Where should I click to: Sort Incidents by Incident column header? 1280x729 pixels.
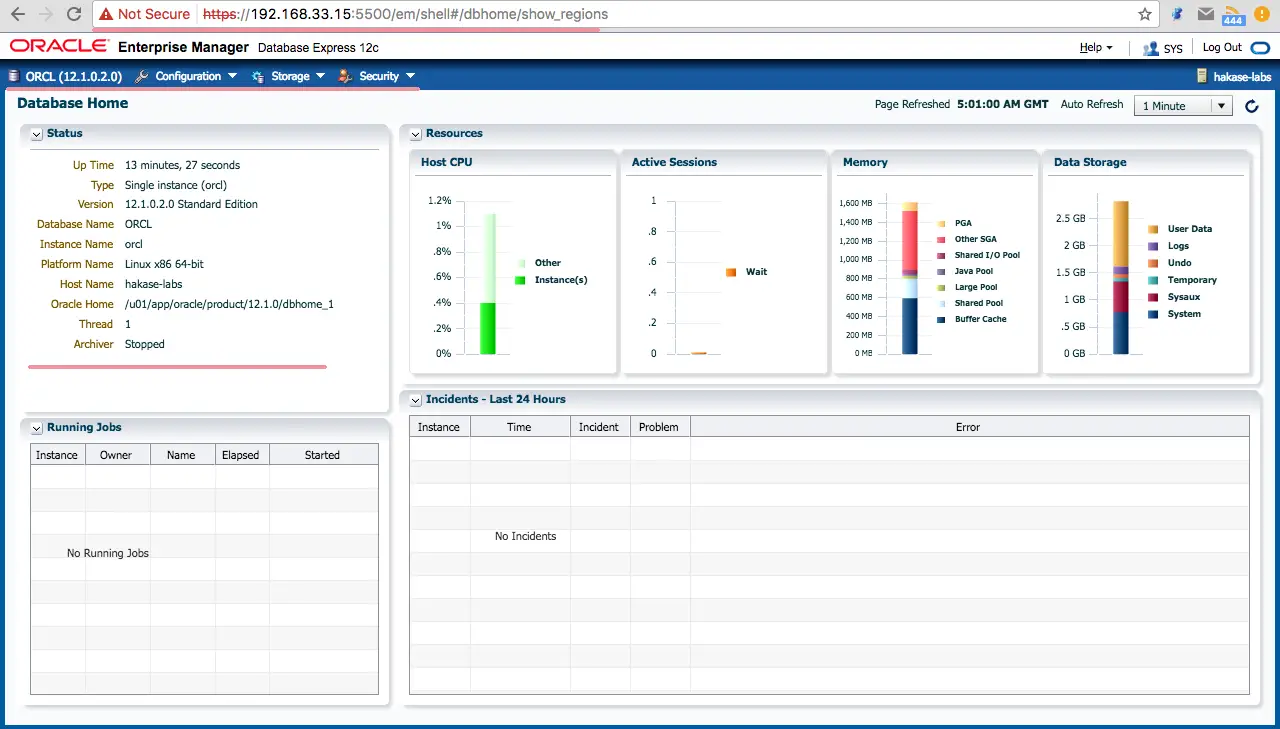599,427
